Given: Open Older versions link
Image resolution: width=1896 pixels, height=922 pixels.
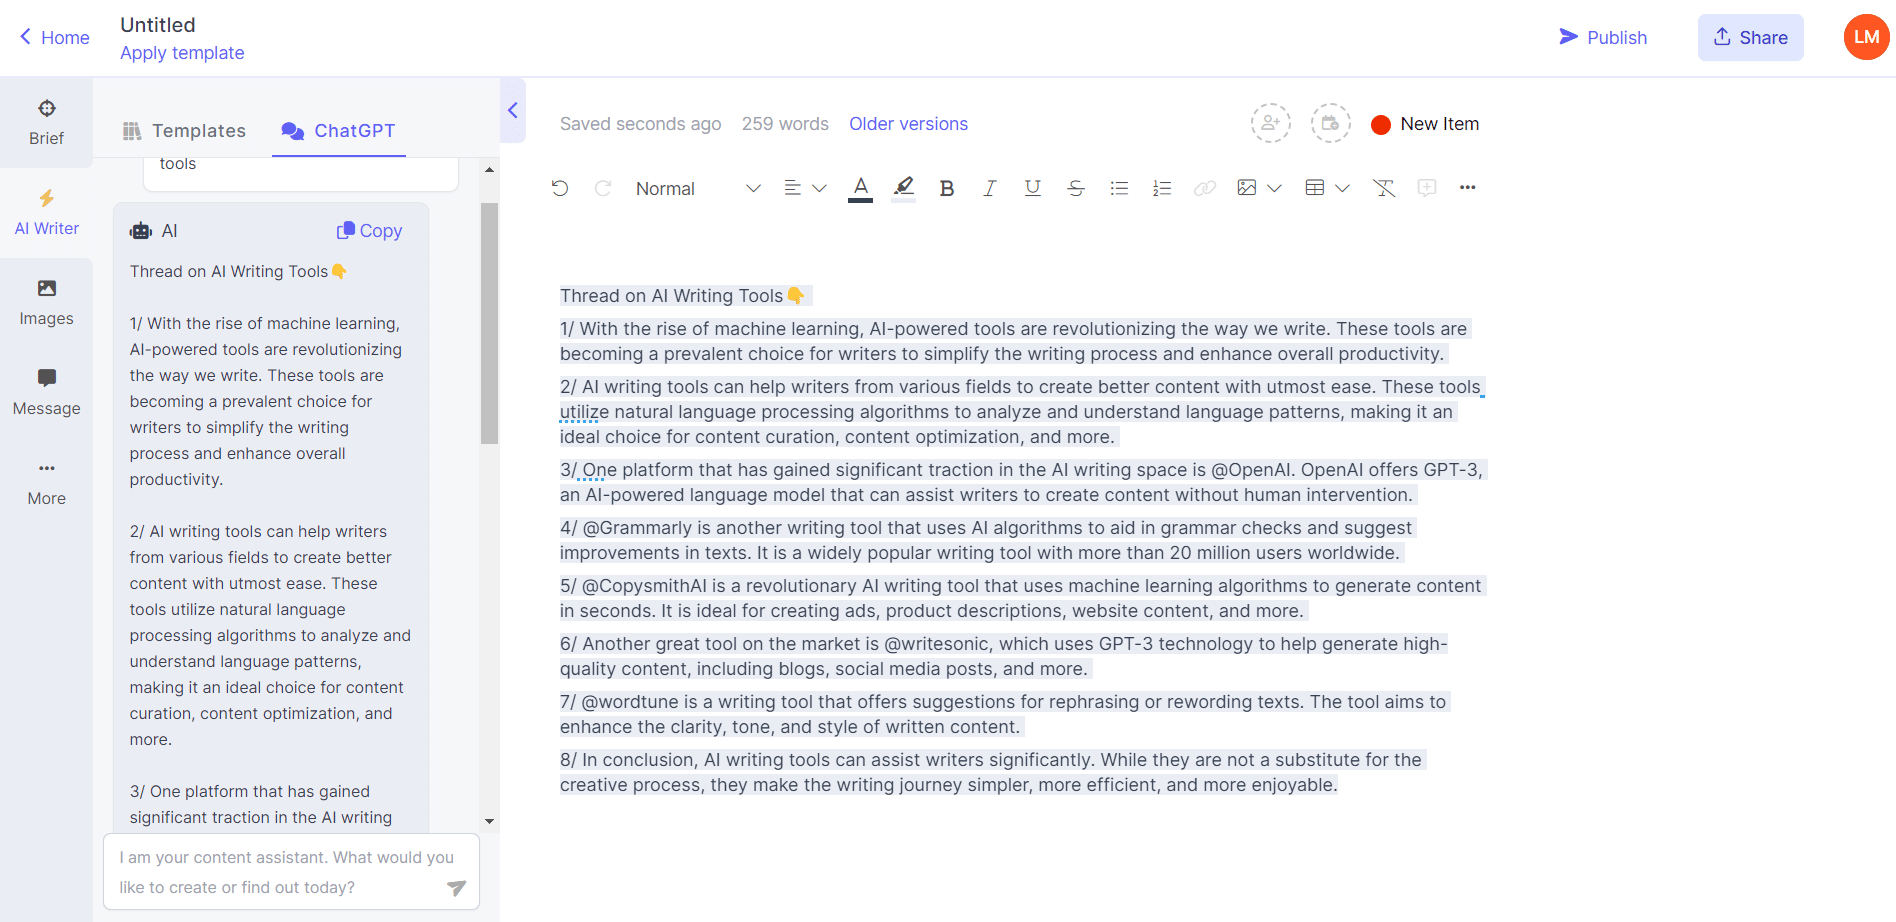Looking at the screenshot, I should [x=908, y=124].
